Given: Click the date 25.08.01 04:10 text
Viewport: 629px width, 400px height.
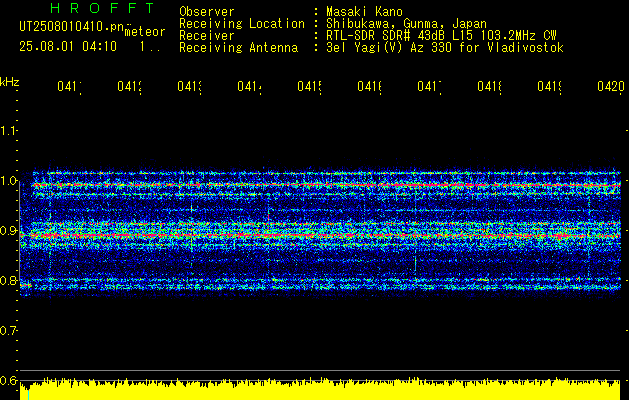Looking at the screenshot, I should click(68, 47).
